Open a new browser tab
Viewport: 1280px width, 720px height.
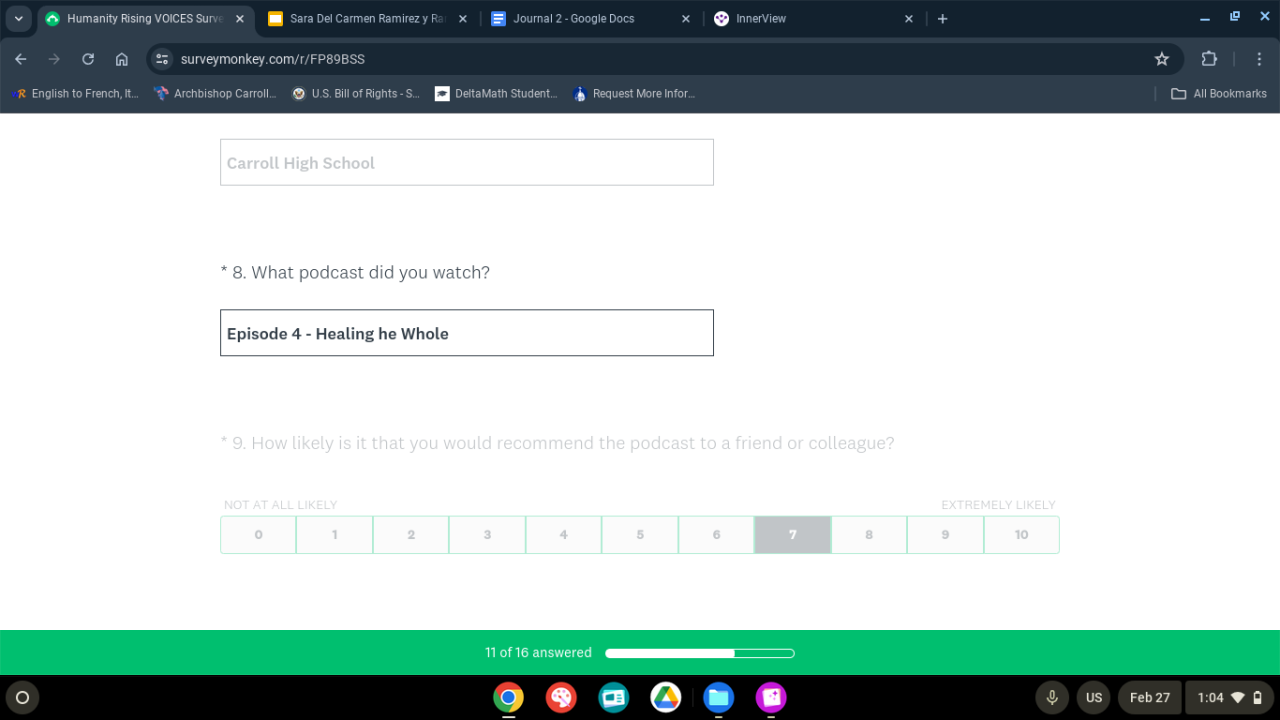942,19
